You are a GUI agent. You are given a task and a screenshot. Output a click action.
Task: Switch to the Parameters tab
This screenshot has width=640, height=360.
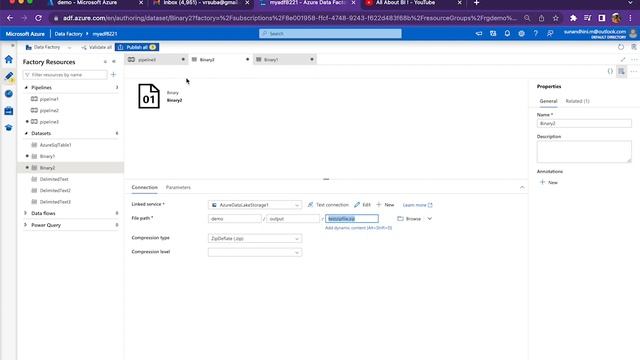point(178,187)
